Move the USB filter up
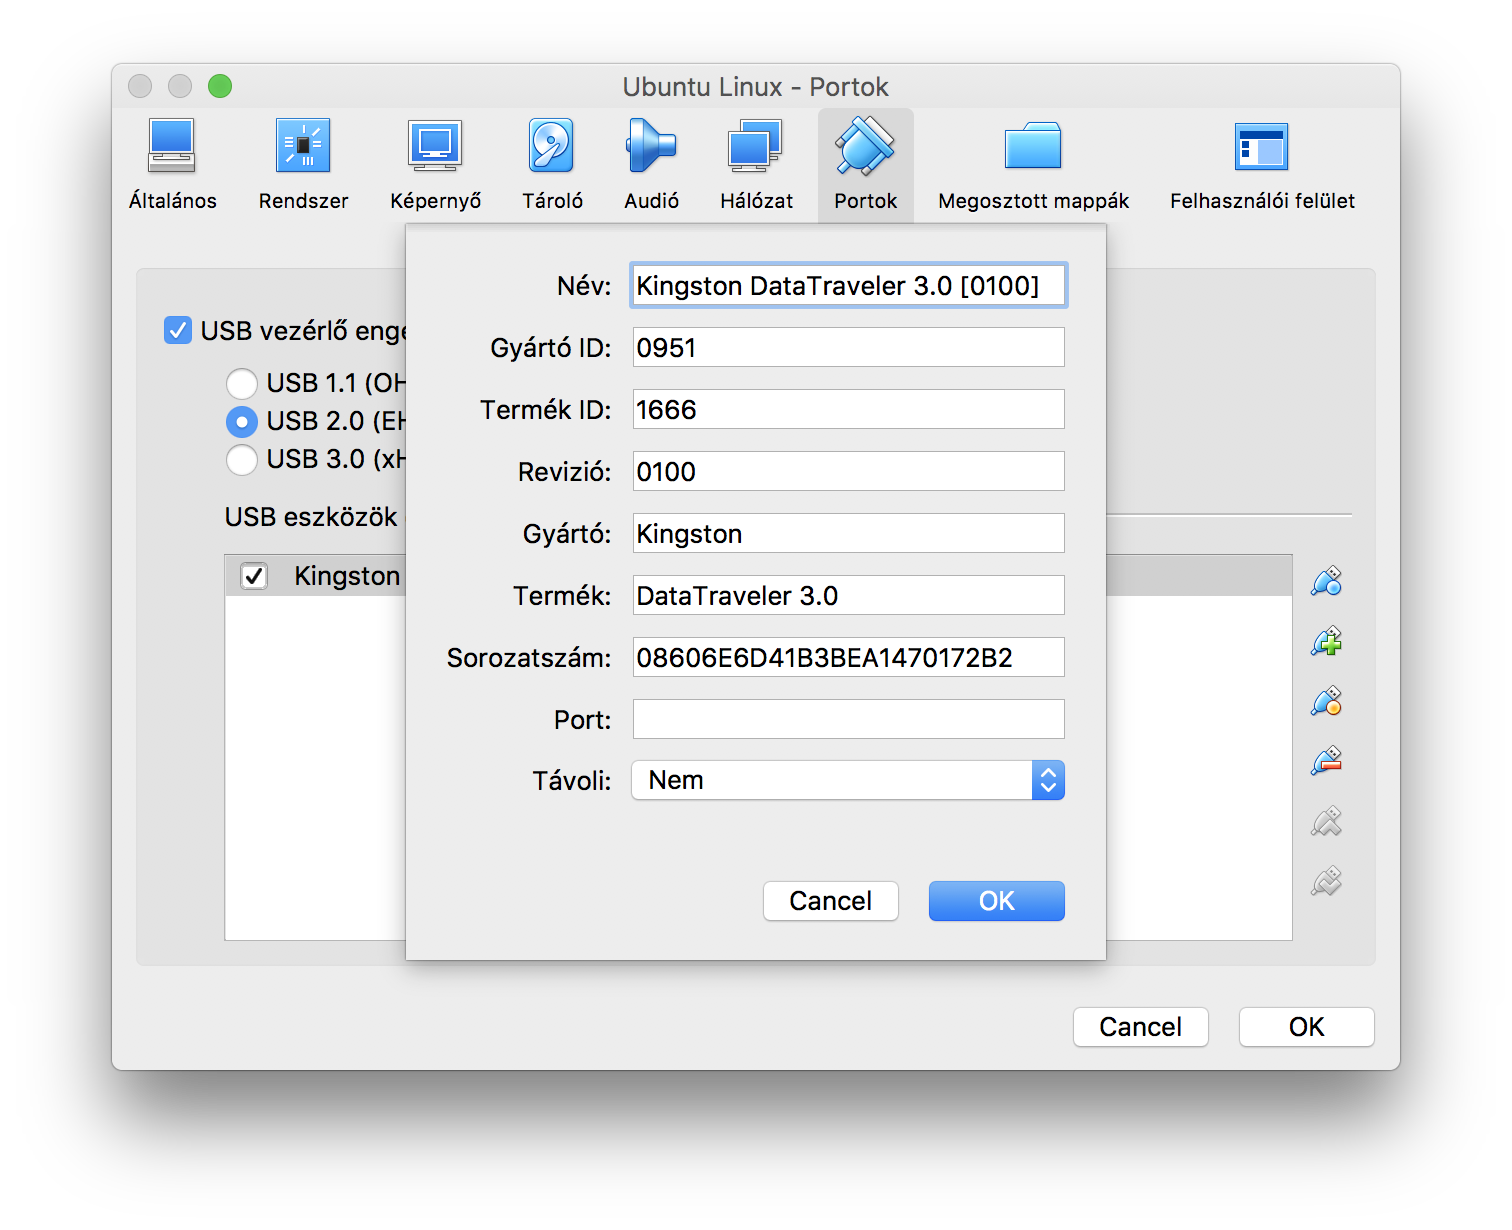Viewport: 1512px width, 1230px height. tap(1327, 821)
